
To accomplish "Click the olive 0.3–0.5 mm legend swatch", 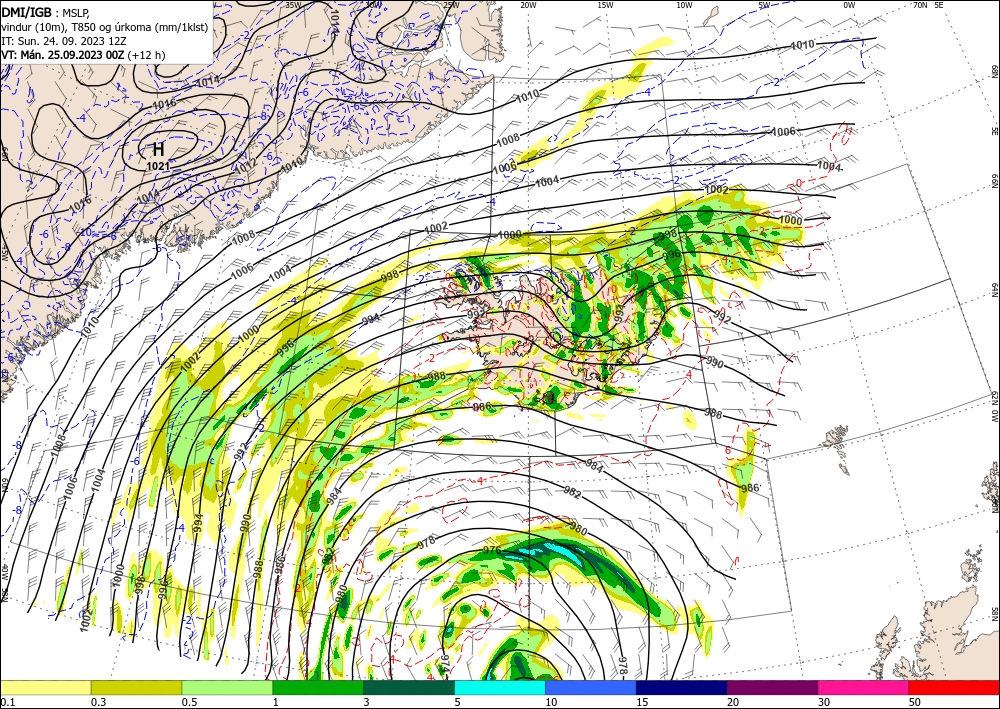I will click(x=136, y=687).
